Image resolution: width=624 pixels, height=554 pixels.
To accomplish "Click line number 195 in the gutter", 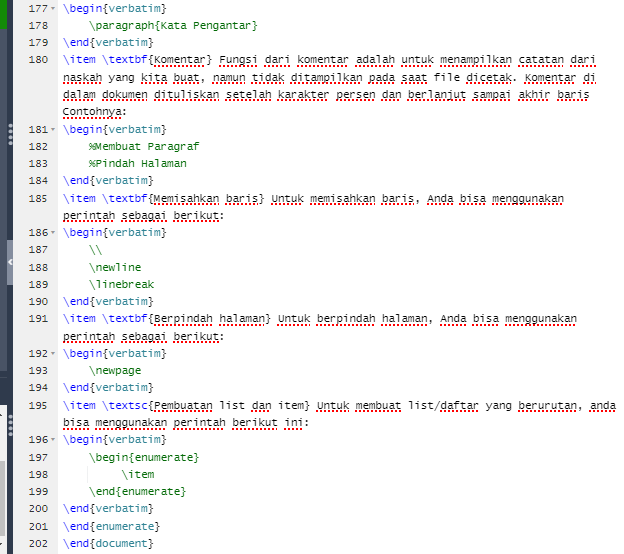I will coord(38,406).
